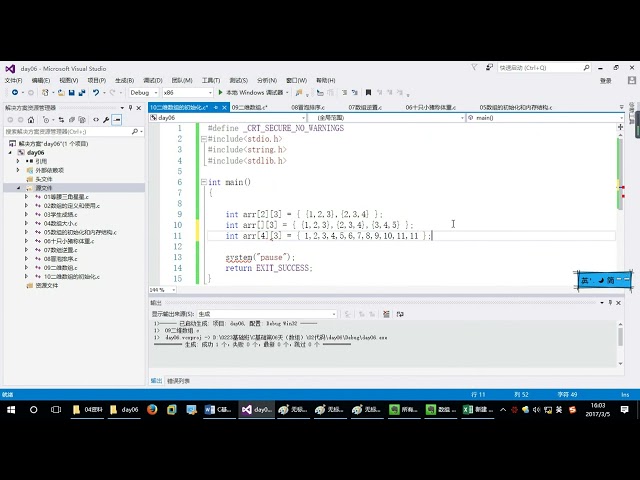Screen dimensions: 640x480
Task: Select 01 source file in Solution Explorer
Action: coord(66,197)
